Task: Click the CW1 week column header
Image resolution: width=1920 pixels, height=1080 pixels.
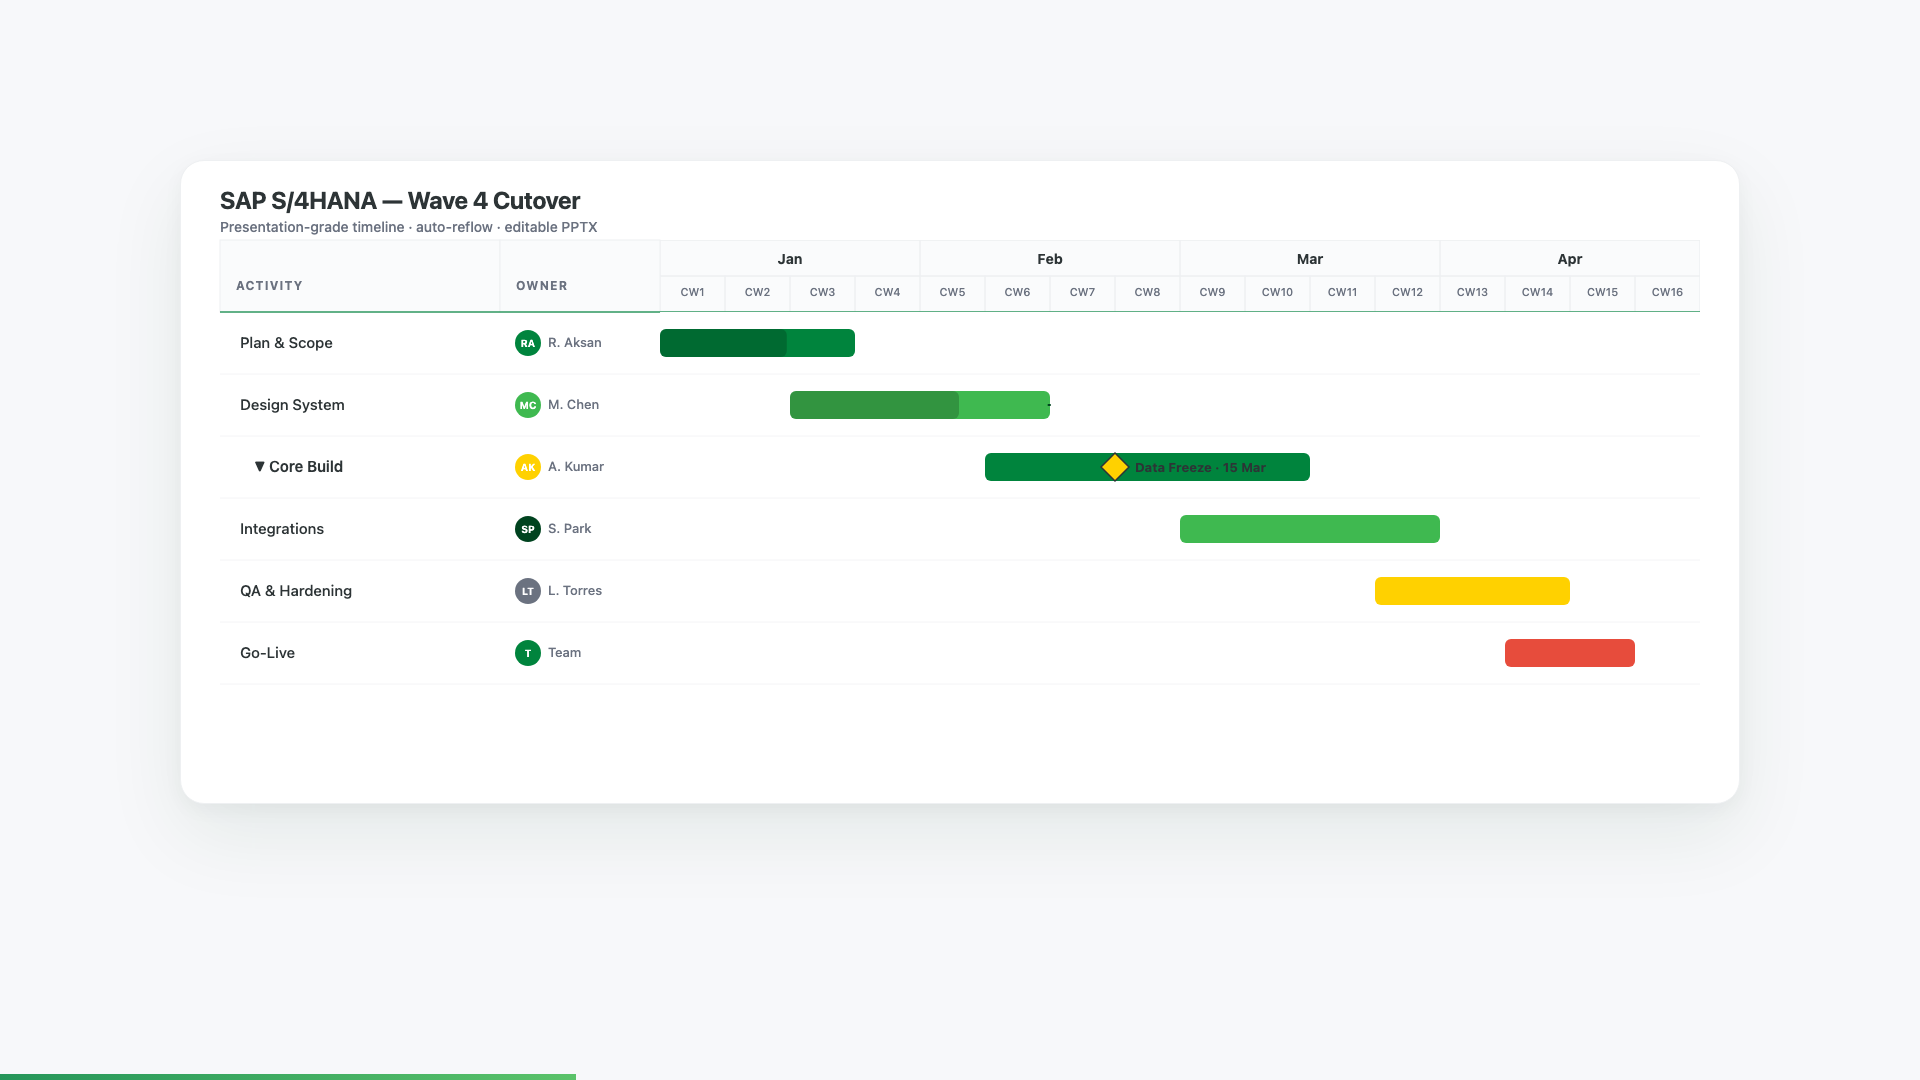Action: click(x=692, y=293)
